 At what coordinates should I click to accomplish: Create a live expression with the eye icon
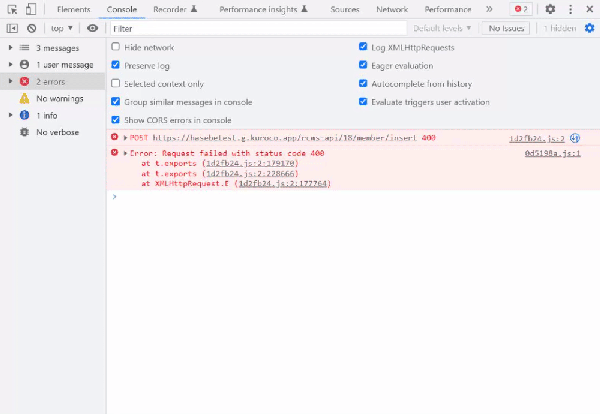pyautogui.click(x=92, y=28)
